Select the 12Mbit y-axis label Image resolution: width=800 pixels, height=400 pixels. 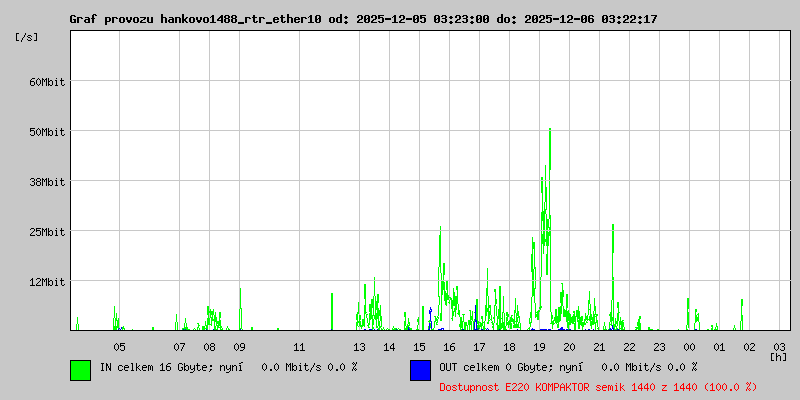pos(46,281)
